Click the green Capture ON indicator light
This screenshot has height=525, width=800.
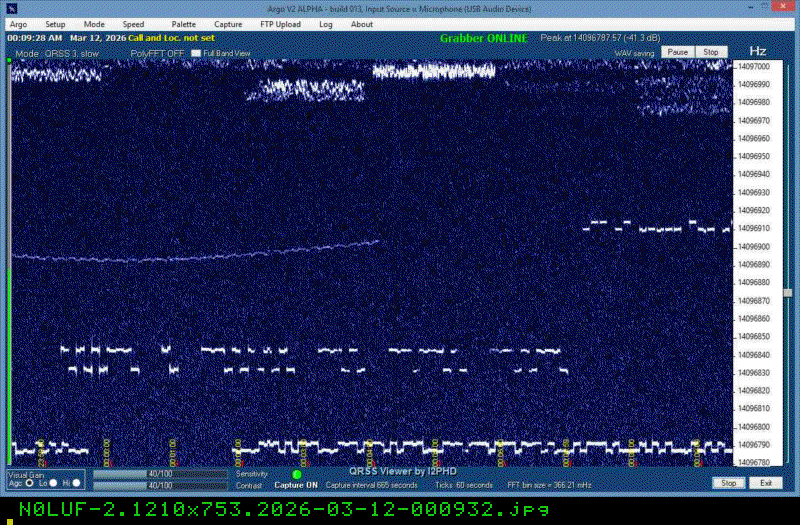tap(296, 474)
